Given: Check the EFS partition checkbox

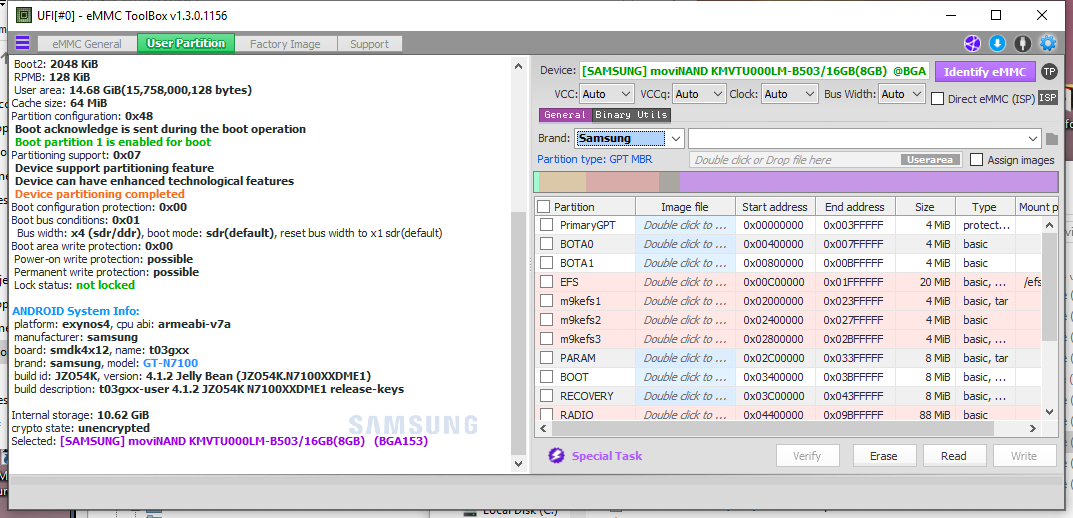Looking at the screenshot, I should pos(546,282).
